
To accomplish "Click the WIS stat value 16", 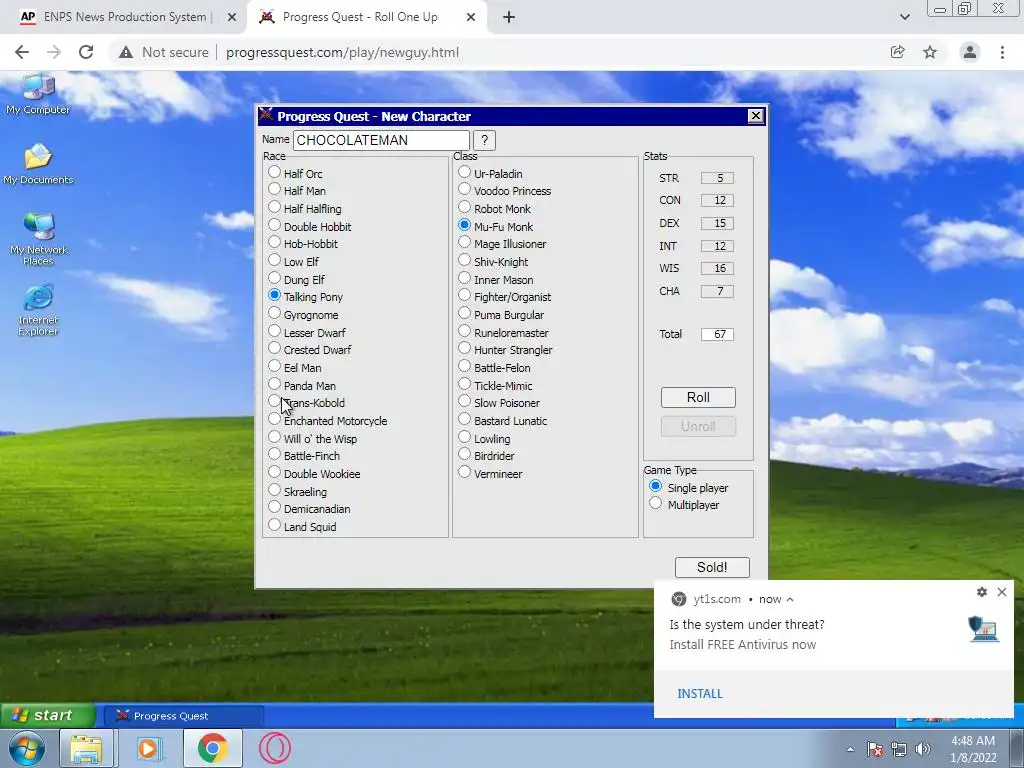I will pos(717,268).
